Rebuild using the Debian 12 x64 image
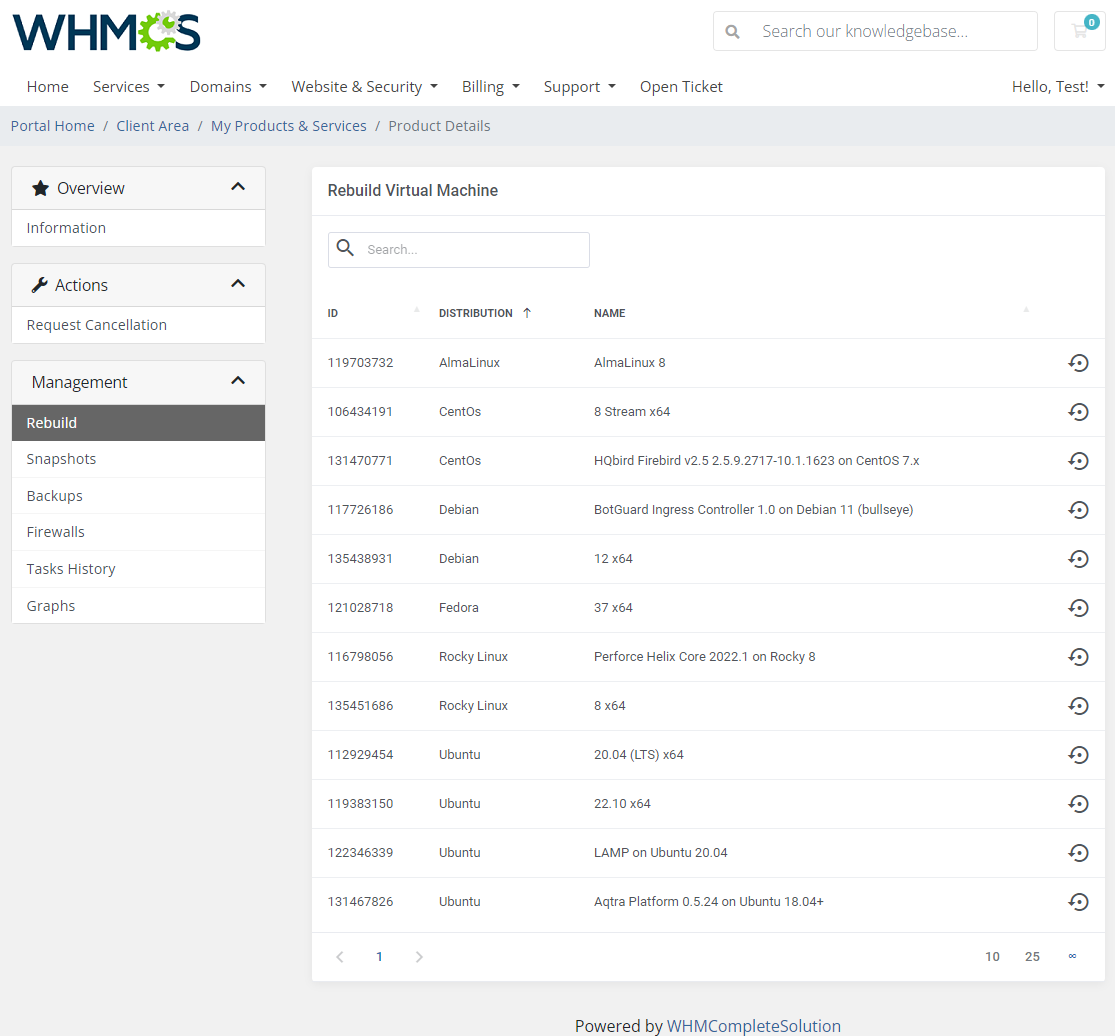 (1078, 558)
